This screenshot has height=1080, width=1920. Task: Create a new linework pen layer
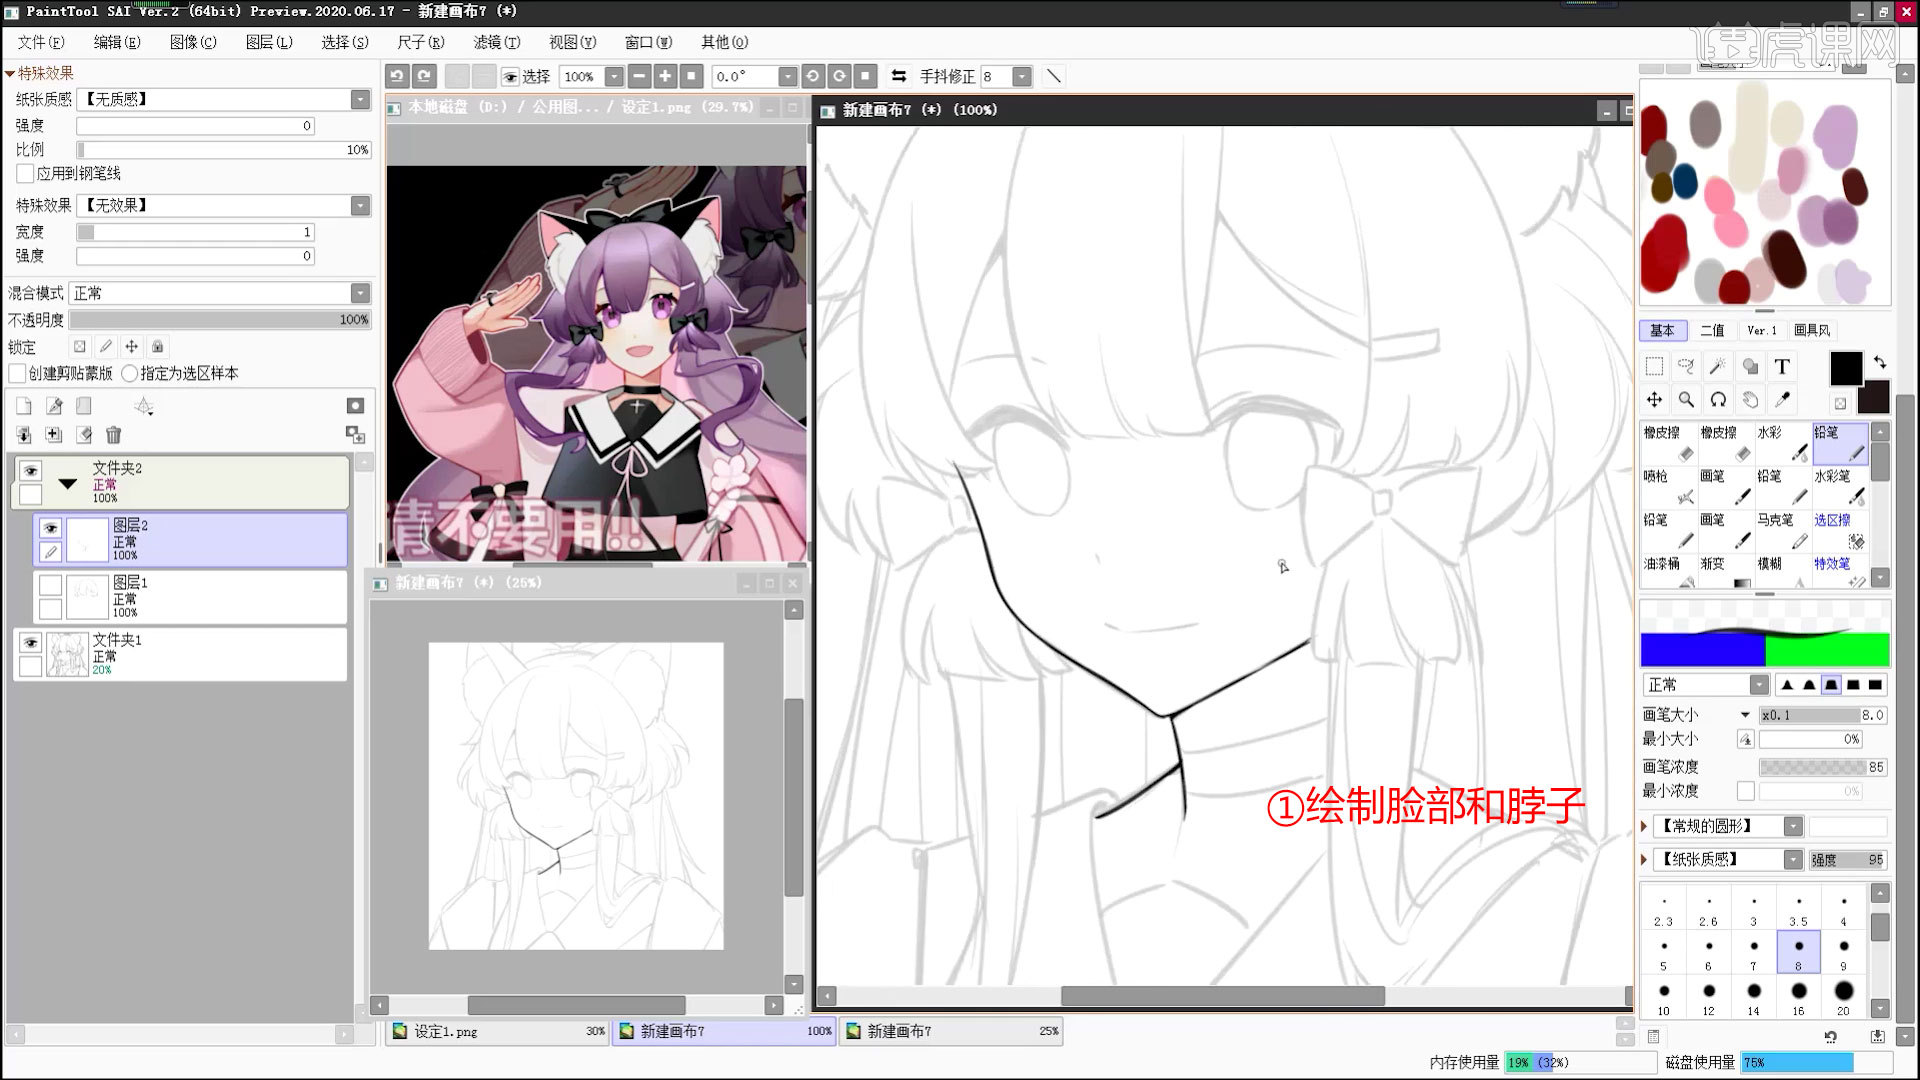pos(54,406)
